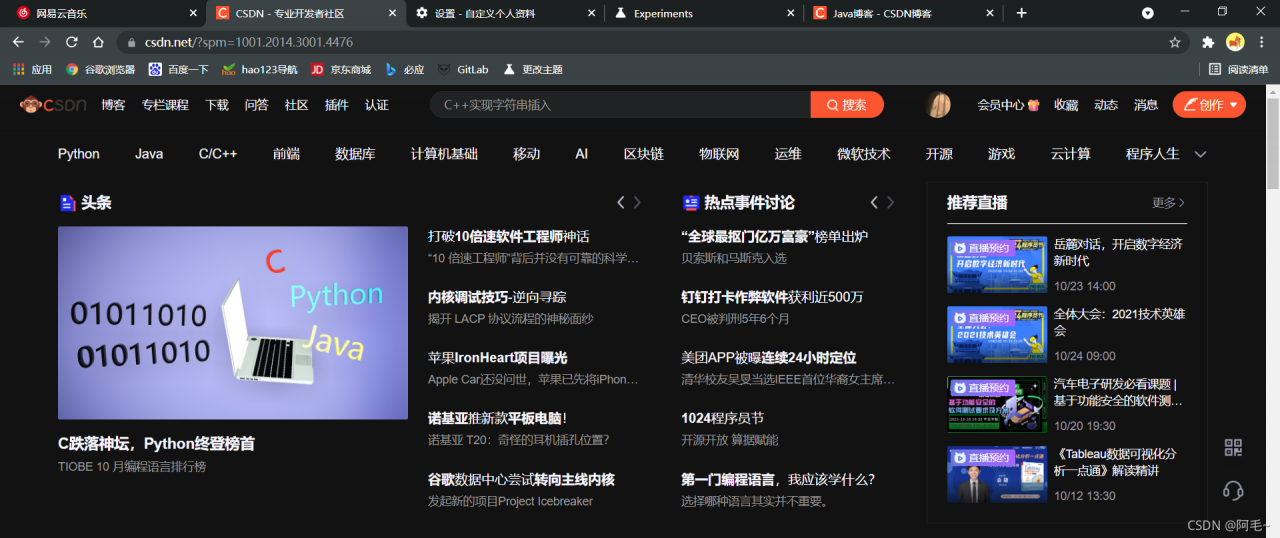Click the CSDN search input field
The width and height of the screenshot is (1280, 538).
point(620,104)
